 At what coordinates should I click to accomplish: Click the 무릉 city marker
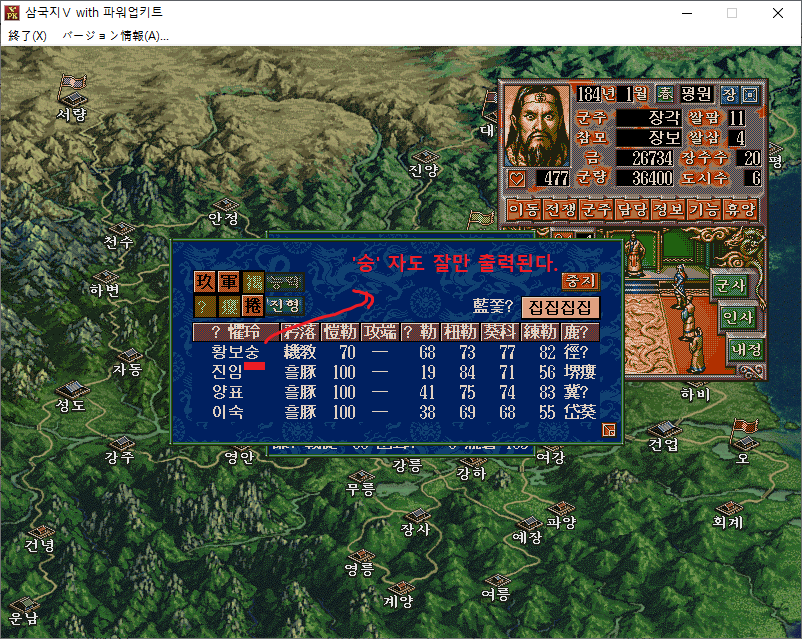(x=362, y=476)
